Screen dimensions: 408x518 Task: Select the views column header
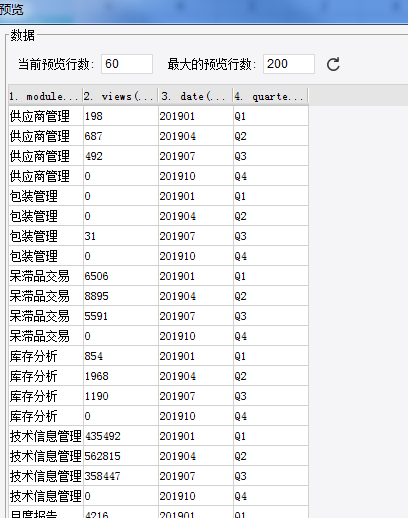120,97
